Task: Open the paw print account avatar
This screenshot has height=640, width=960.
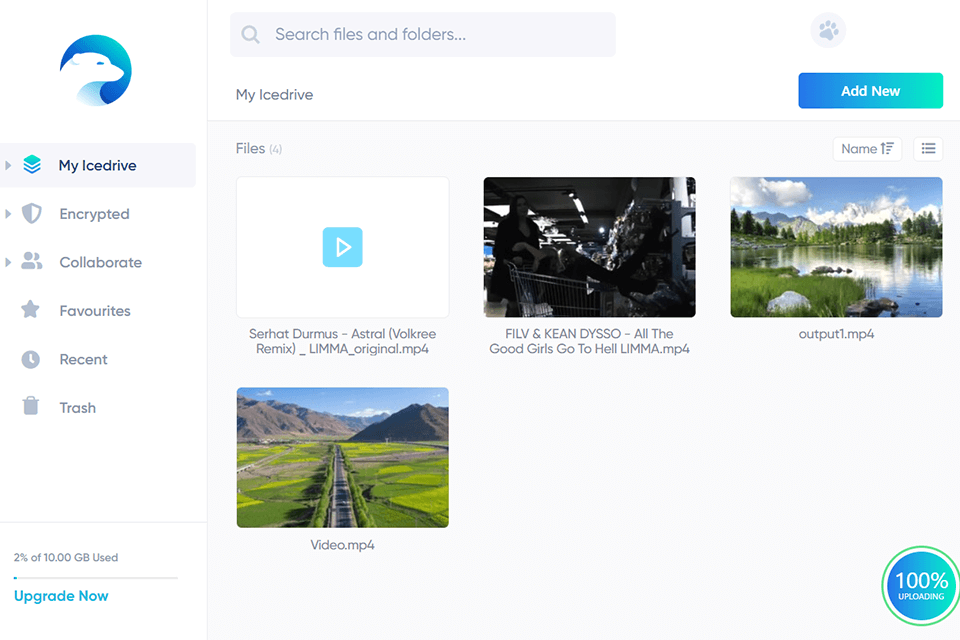Action: click(x=828, y=30)
